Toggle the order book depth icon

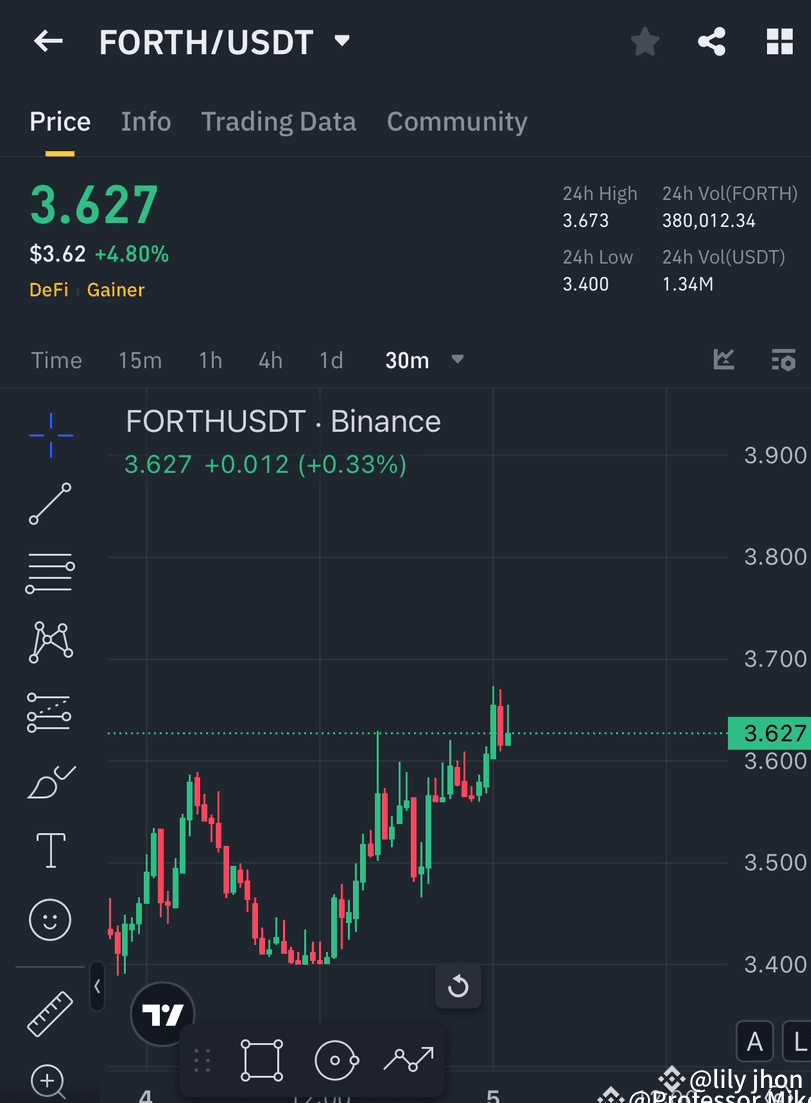click(783, 359)
